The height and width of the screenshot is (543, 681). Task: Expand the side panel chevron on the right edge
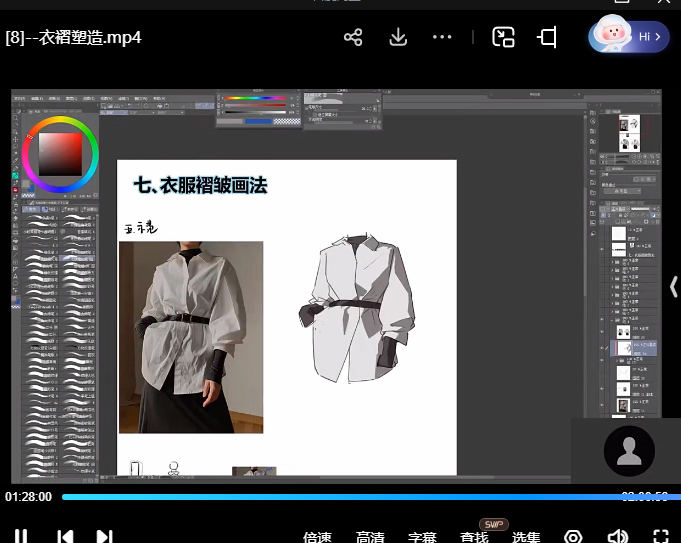pyautogui.click(x=673, y=287)
